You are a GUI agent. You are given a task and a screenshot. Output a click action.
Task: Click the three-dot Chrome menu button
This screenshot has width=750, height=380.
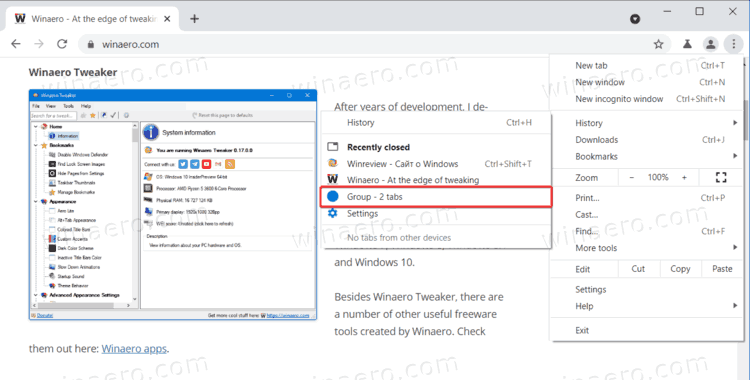coord(733,44)
